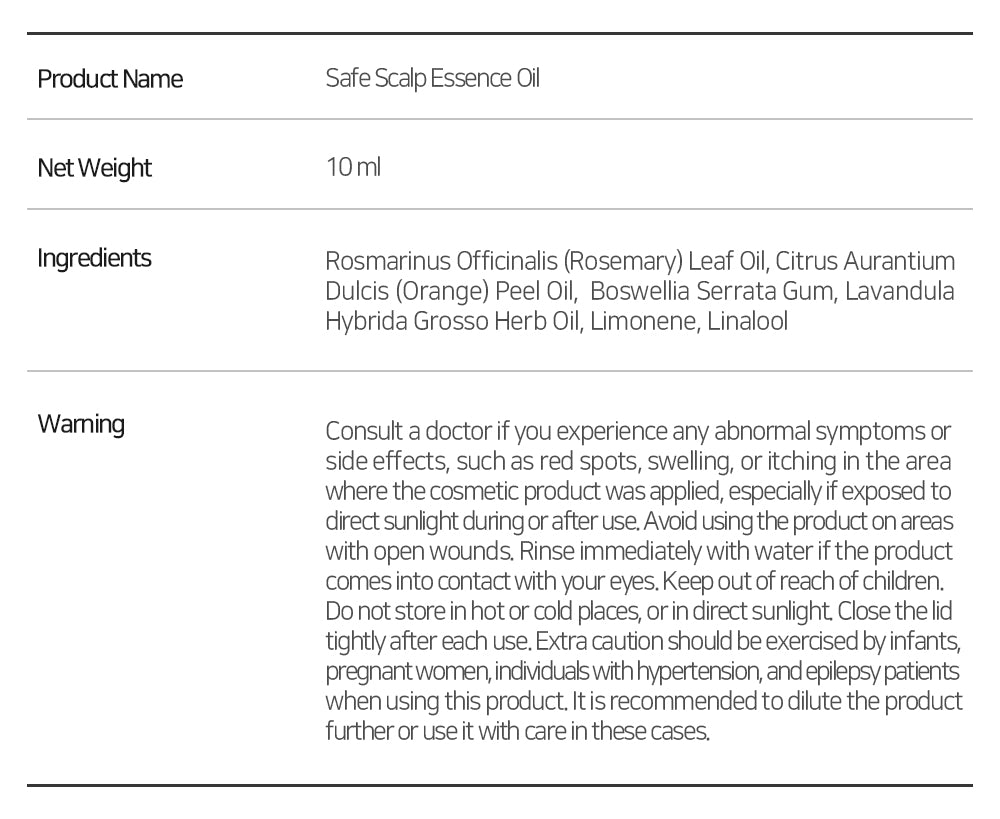Screen dimensions: 1000x819
Task: Click Do not store in hot text
Action: pos(416,611)
